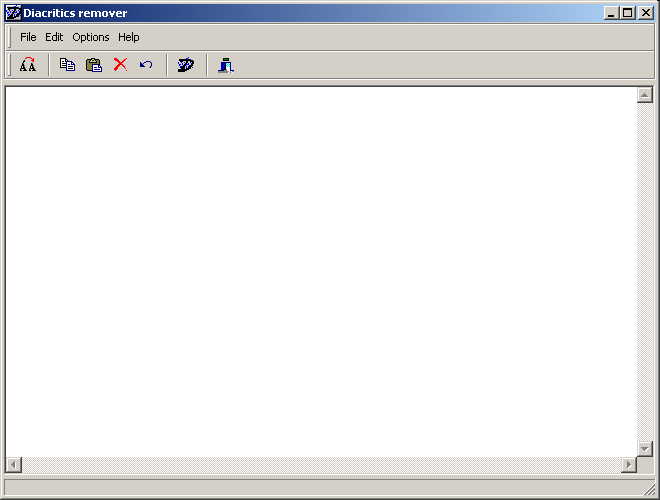Open the Edit menu
Screen dimensions: 660x500
pos(54,37)
